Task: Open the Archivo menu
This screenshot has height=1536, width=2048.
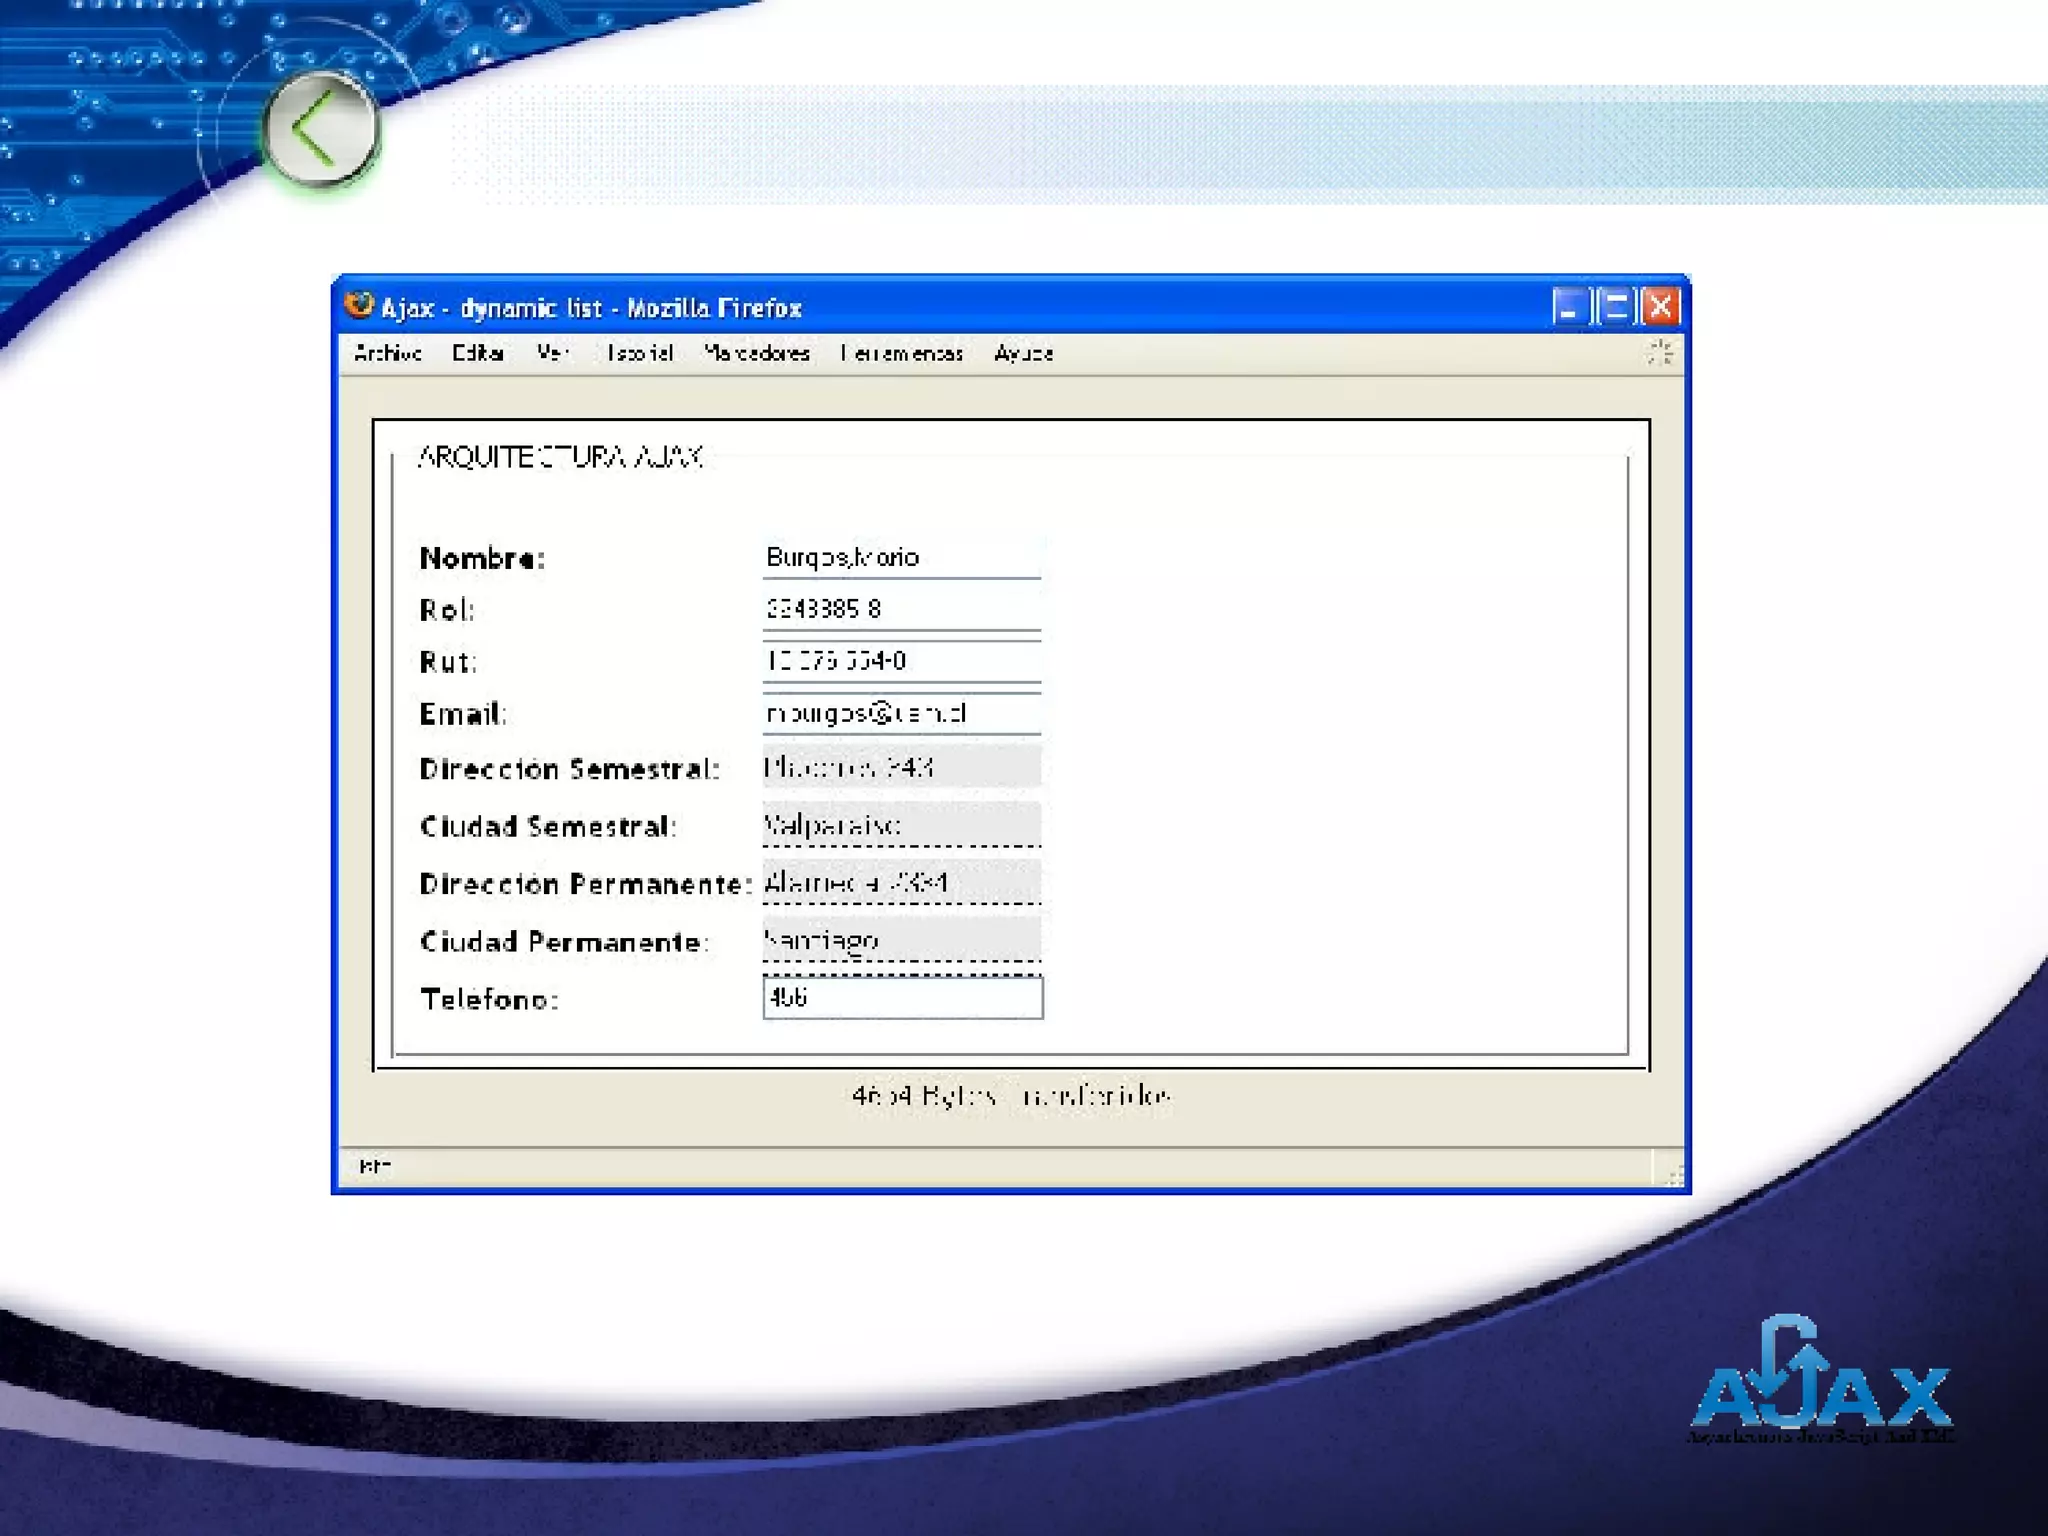Action: pos(388,353)
